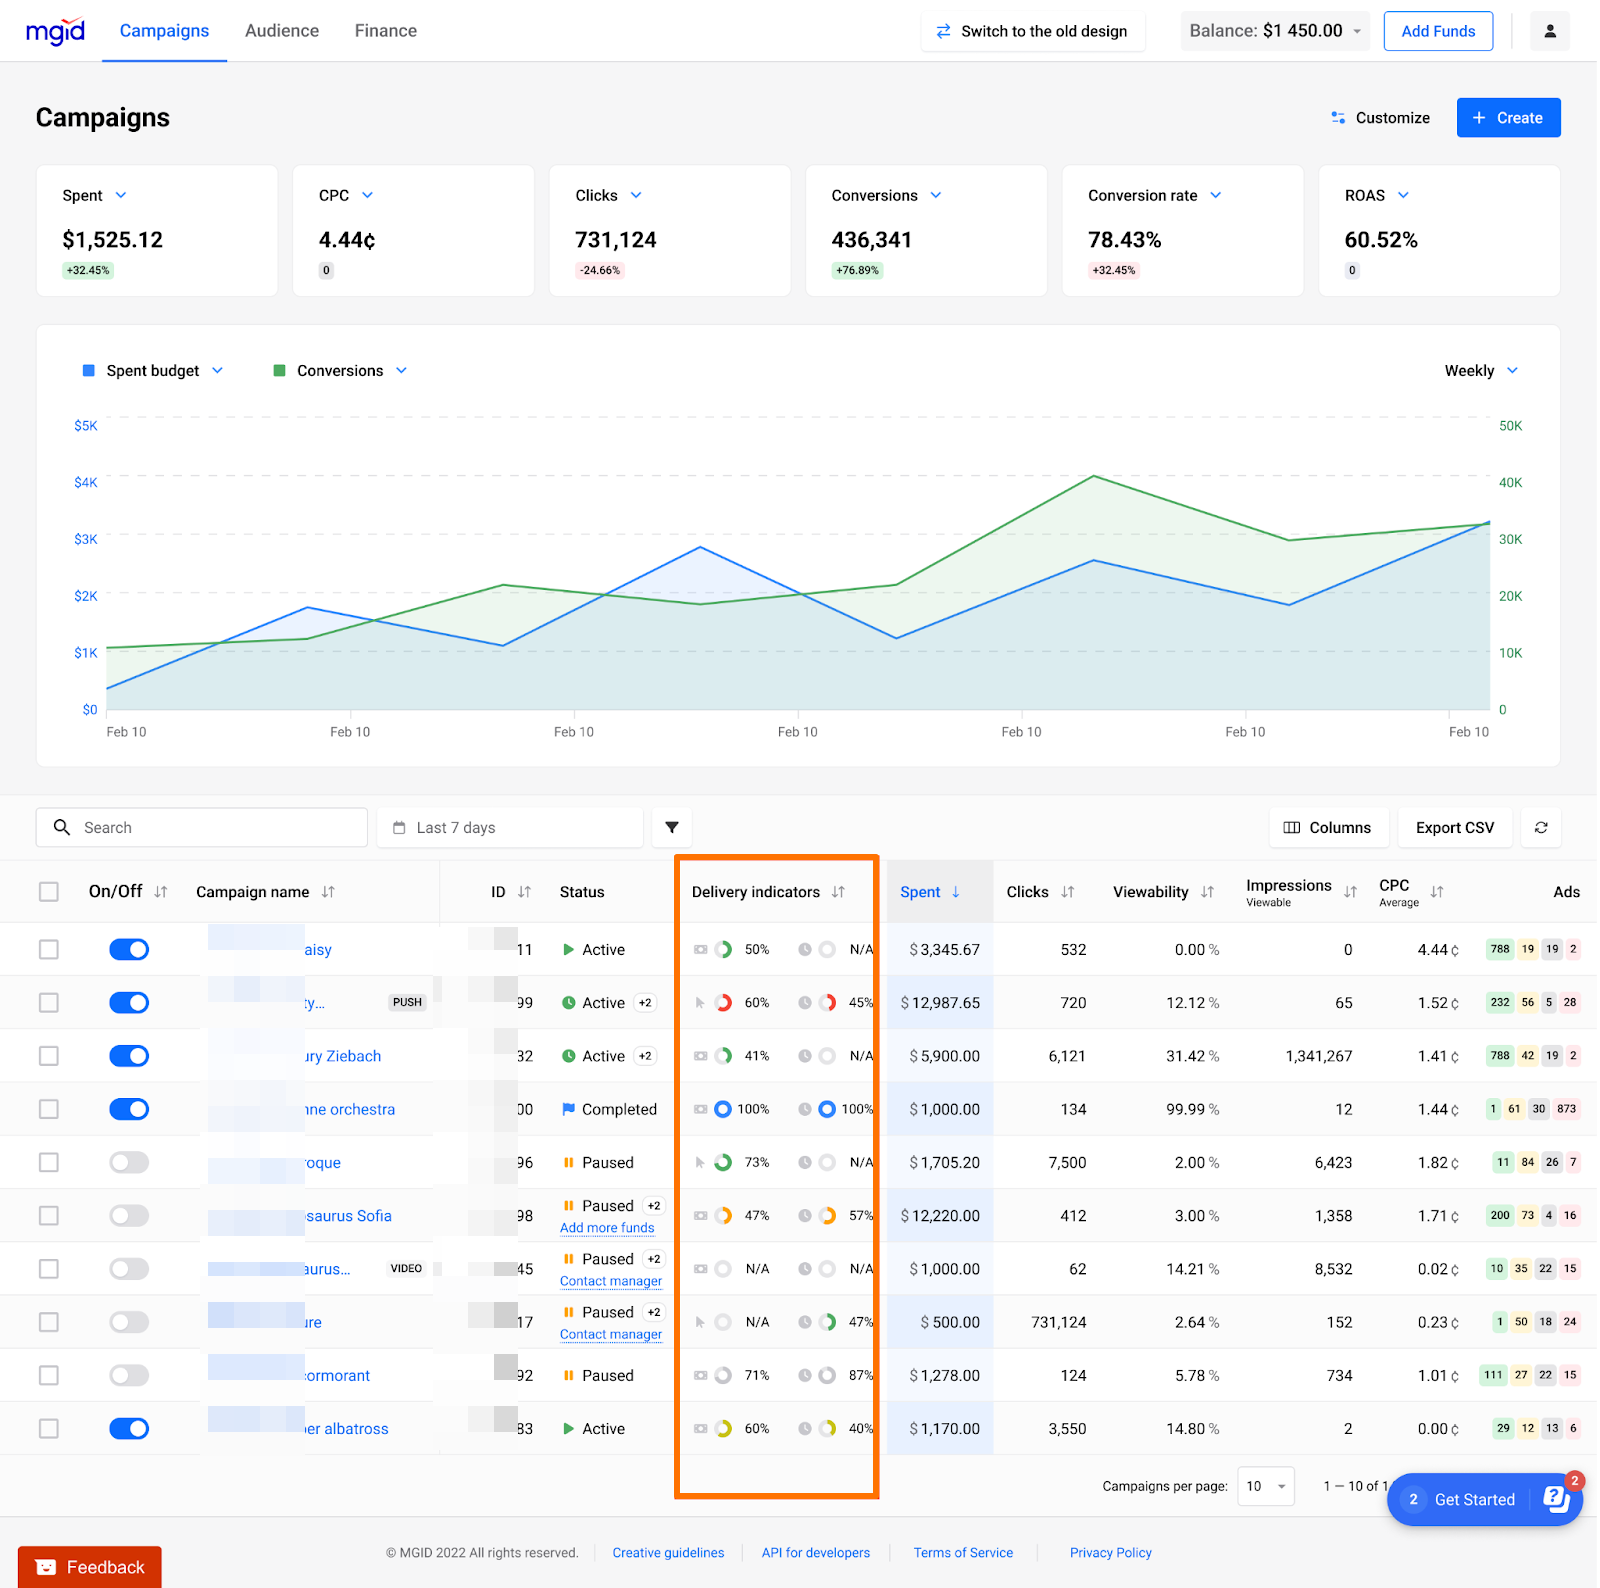Image resolution: width=1600 pixels, height=1588 pixels.
Task: Enable the cormorant campaign toggle
Action: (129, 1375)
